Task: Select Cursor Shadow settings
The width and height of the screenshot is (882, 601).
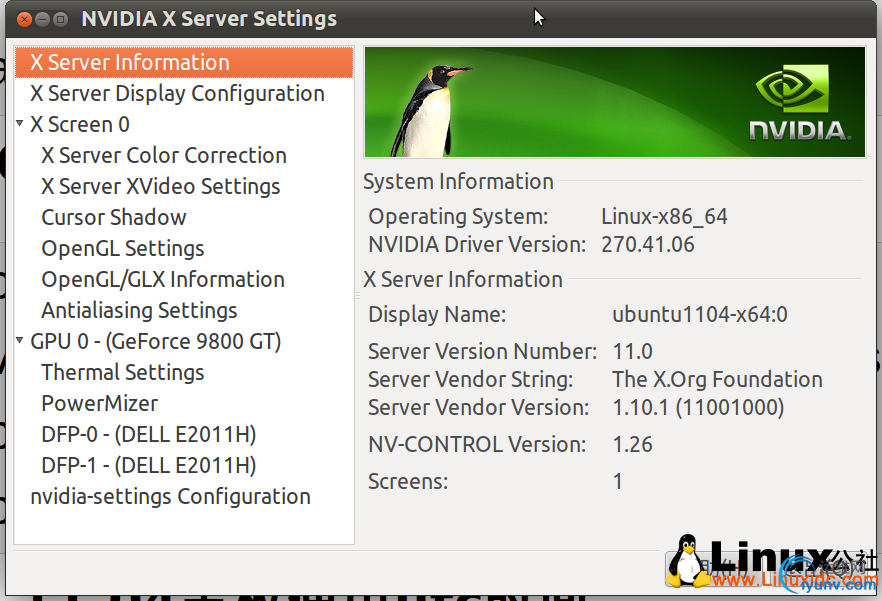Action: tap(114, 217)
